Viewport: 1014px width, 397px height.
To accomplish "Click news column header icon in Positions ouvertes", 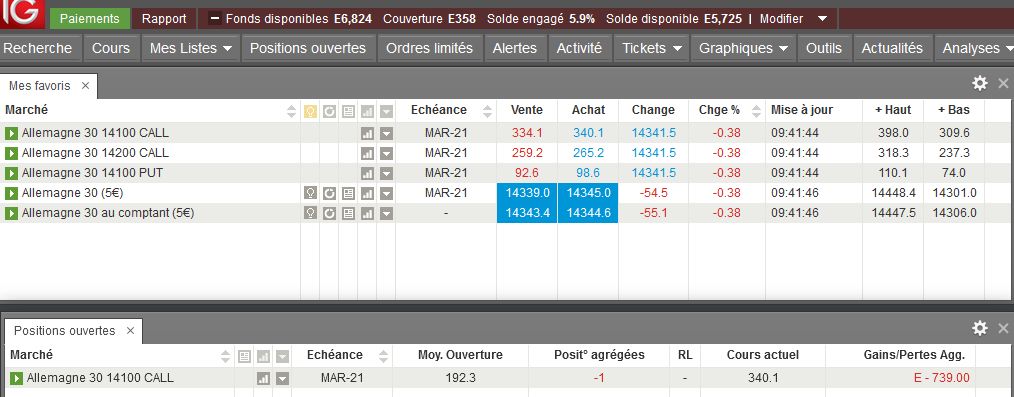I will [x=244, y=356].
